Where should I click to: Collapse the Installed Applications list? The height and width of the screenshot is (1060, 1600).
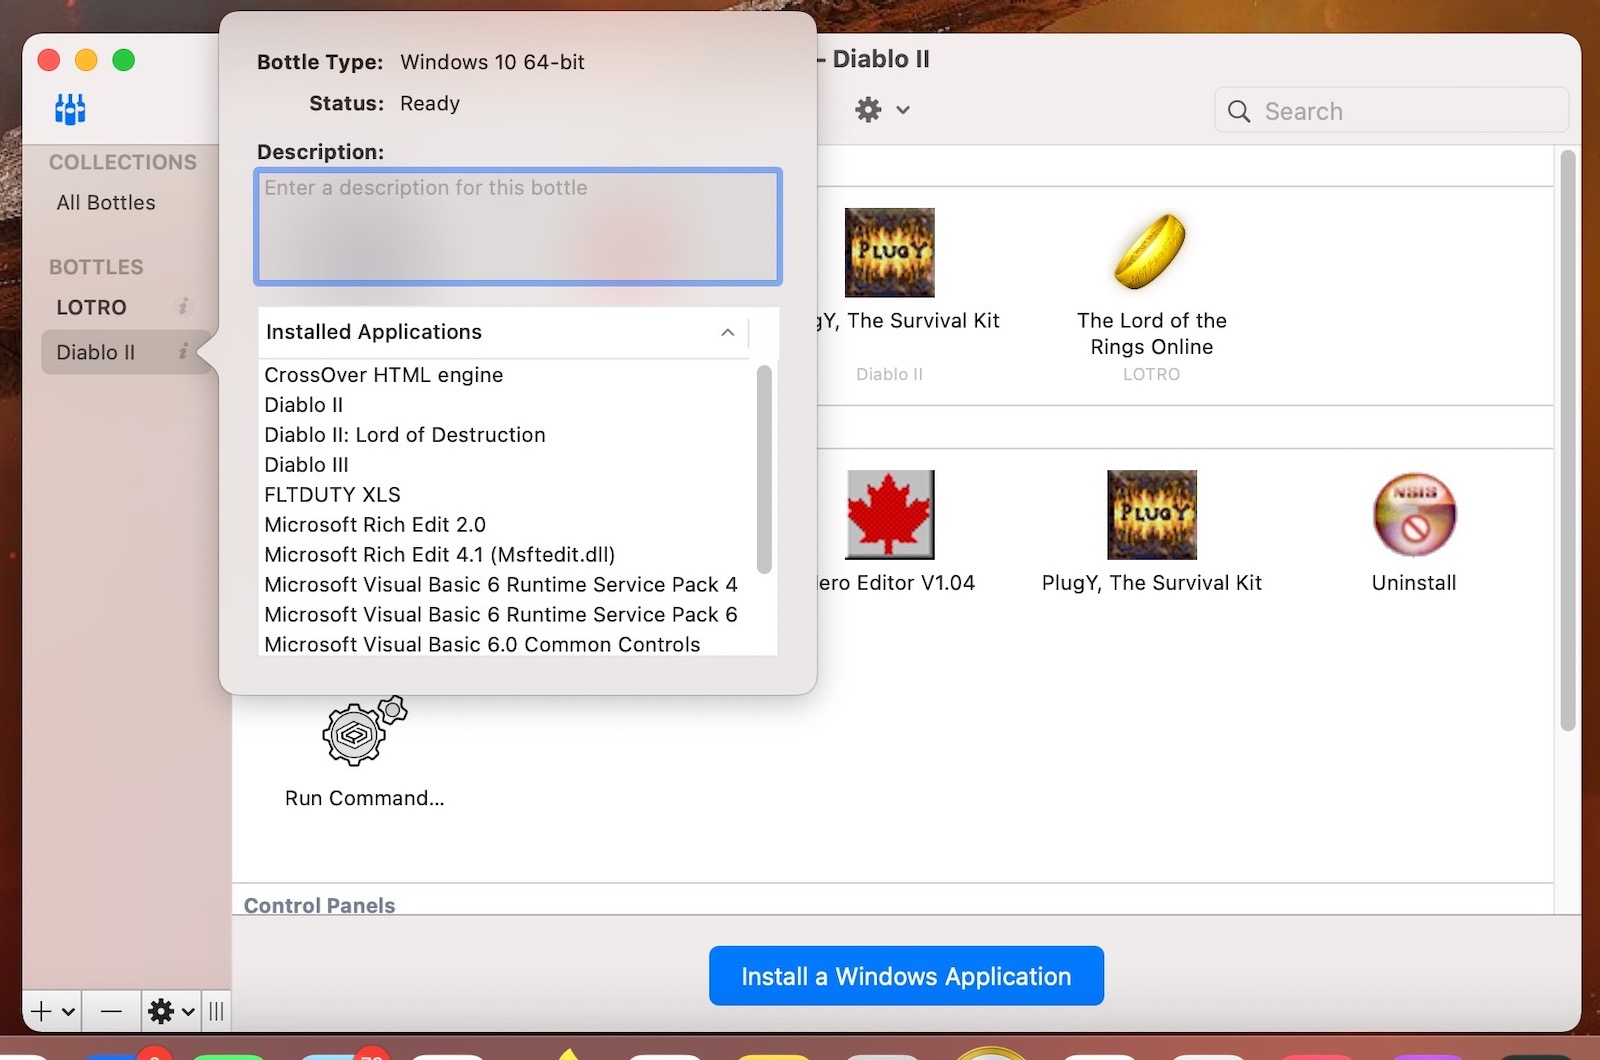pos(728,332)
